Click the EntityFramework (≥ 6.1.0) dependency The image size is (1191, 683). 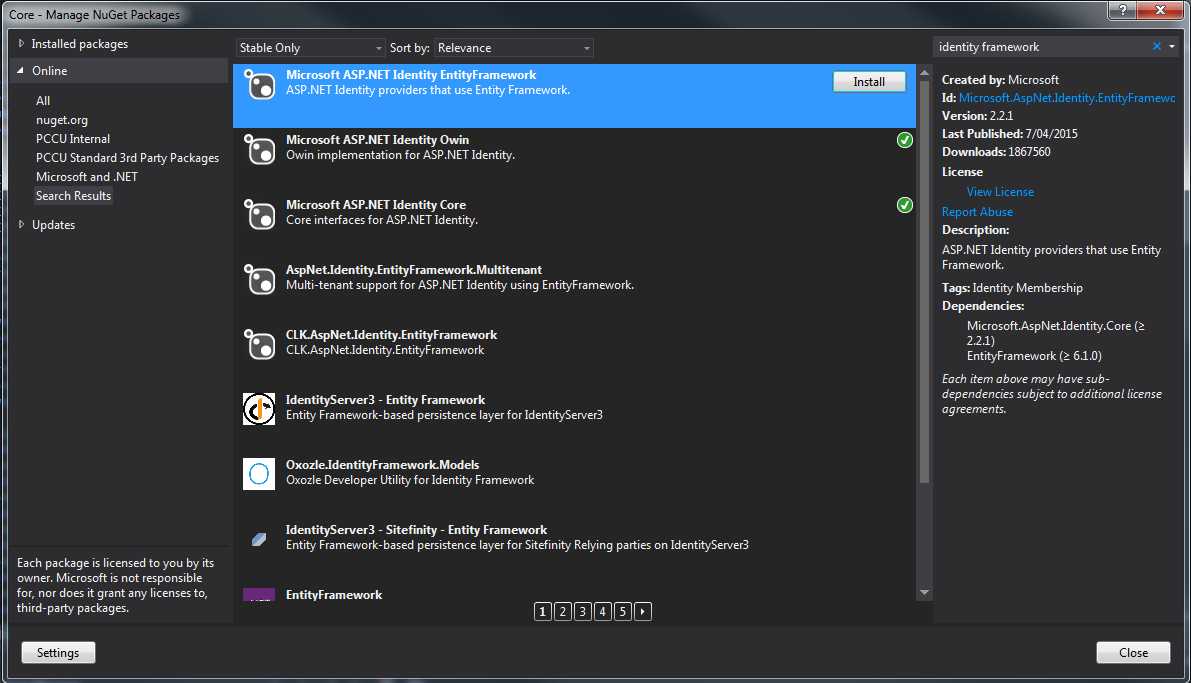pyautogui.click(x=1034, y=356)
